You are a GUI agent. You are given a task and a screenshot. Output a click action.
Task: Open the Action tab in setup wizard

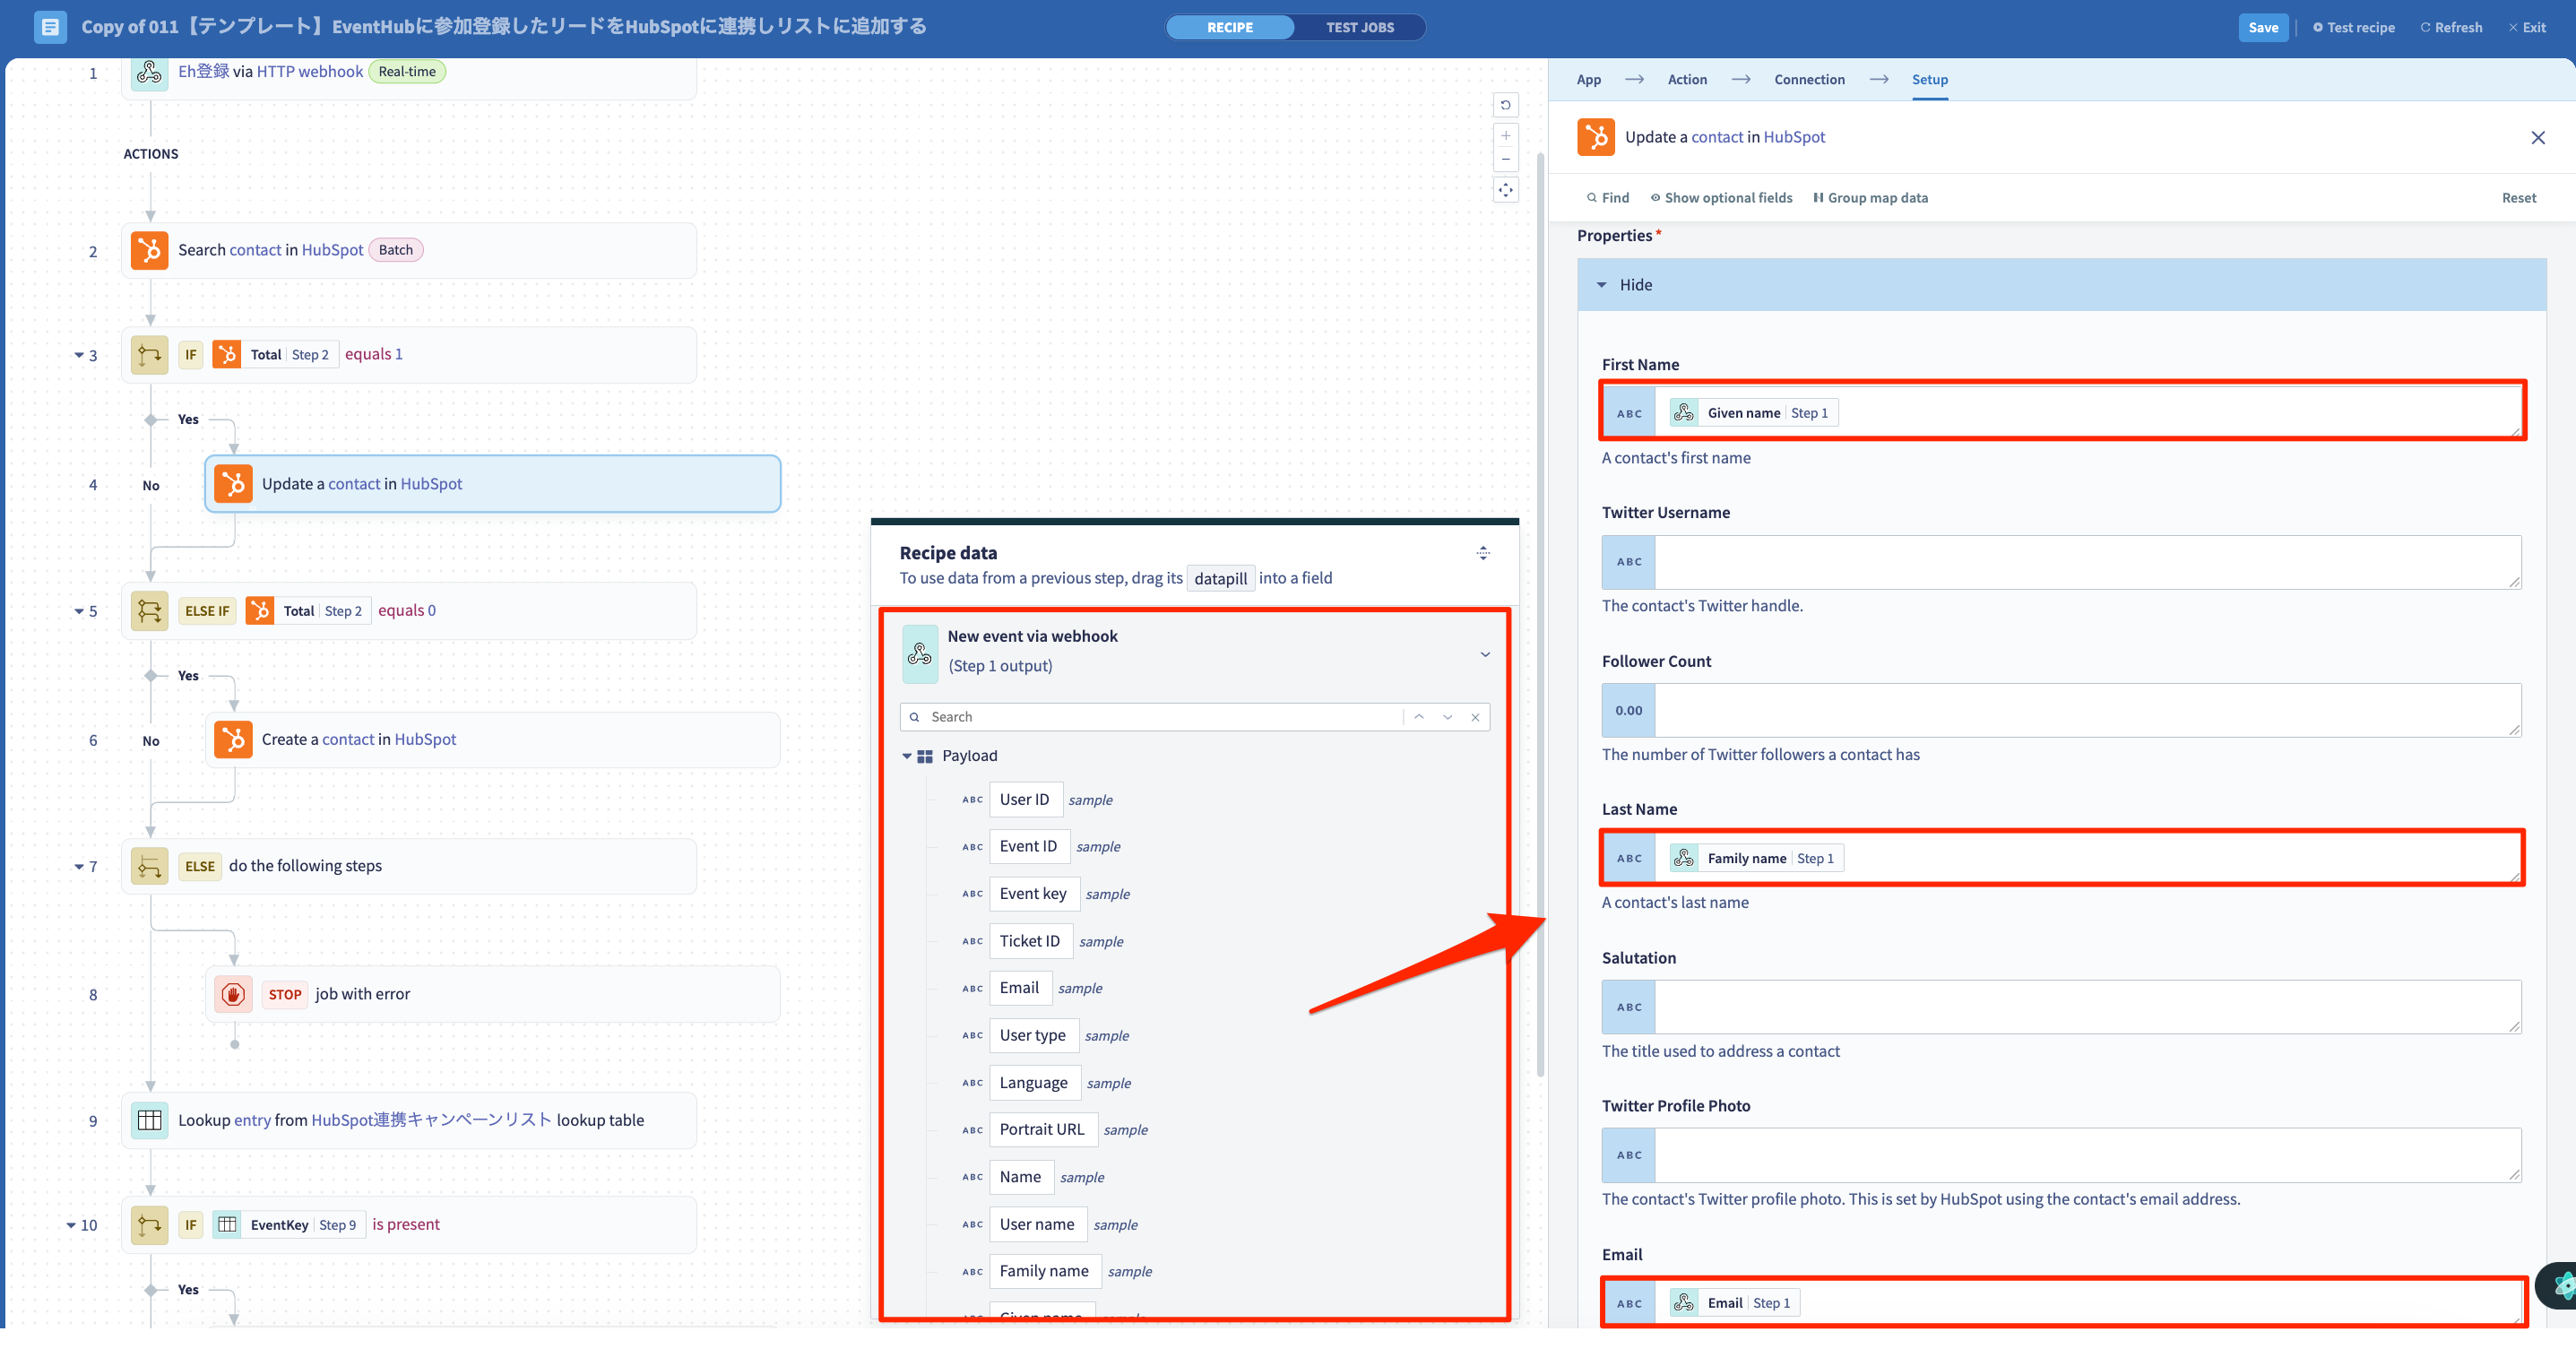click(x=1687, y=80)
